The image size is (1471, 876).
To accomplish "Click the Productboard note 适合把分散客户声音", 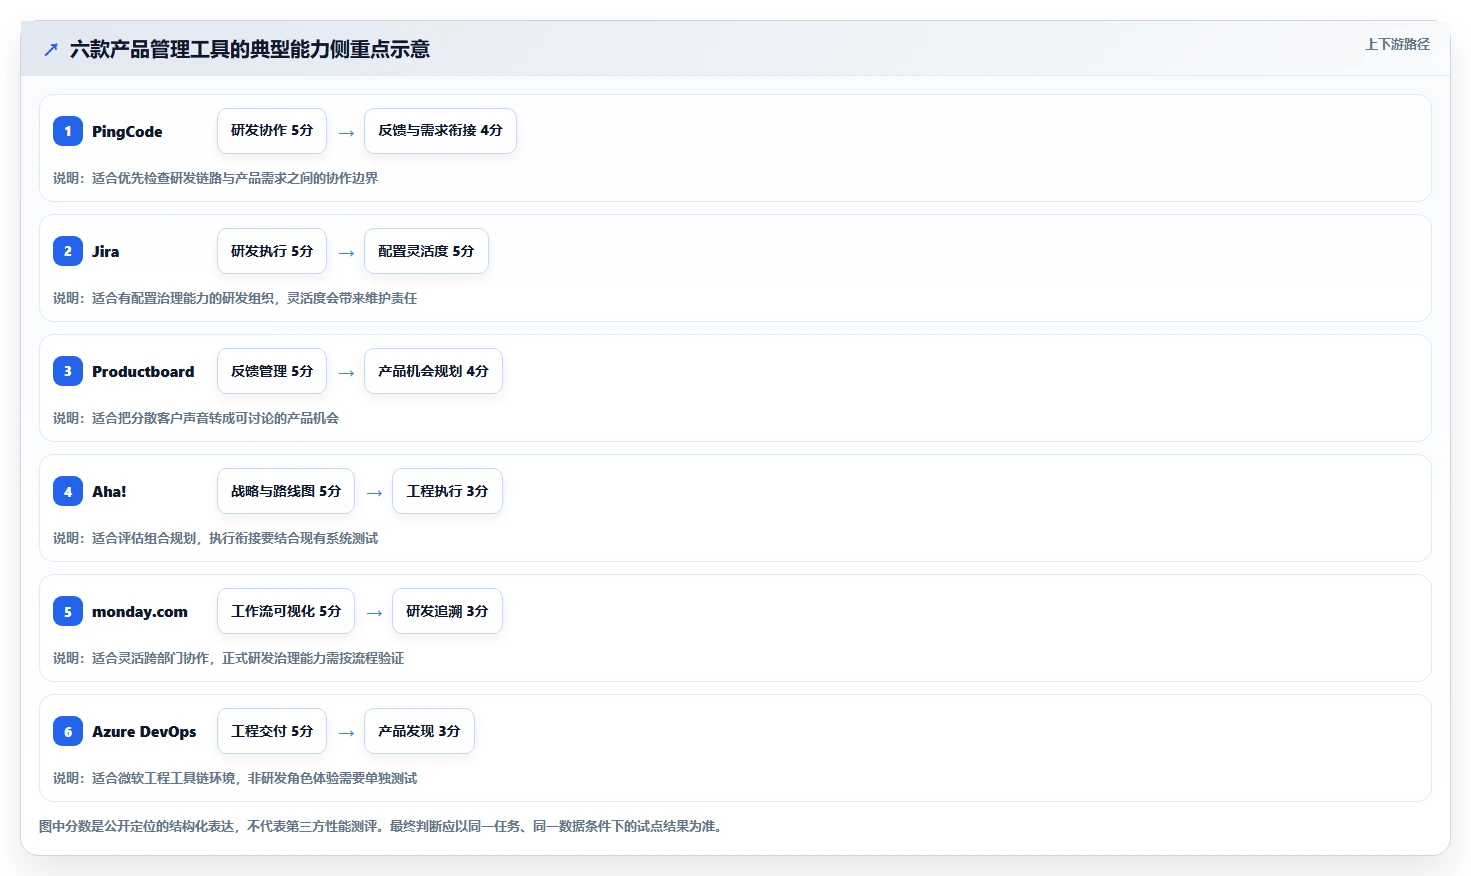I will pos(196,418).
